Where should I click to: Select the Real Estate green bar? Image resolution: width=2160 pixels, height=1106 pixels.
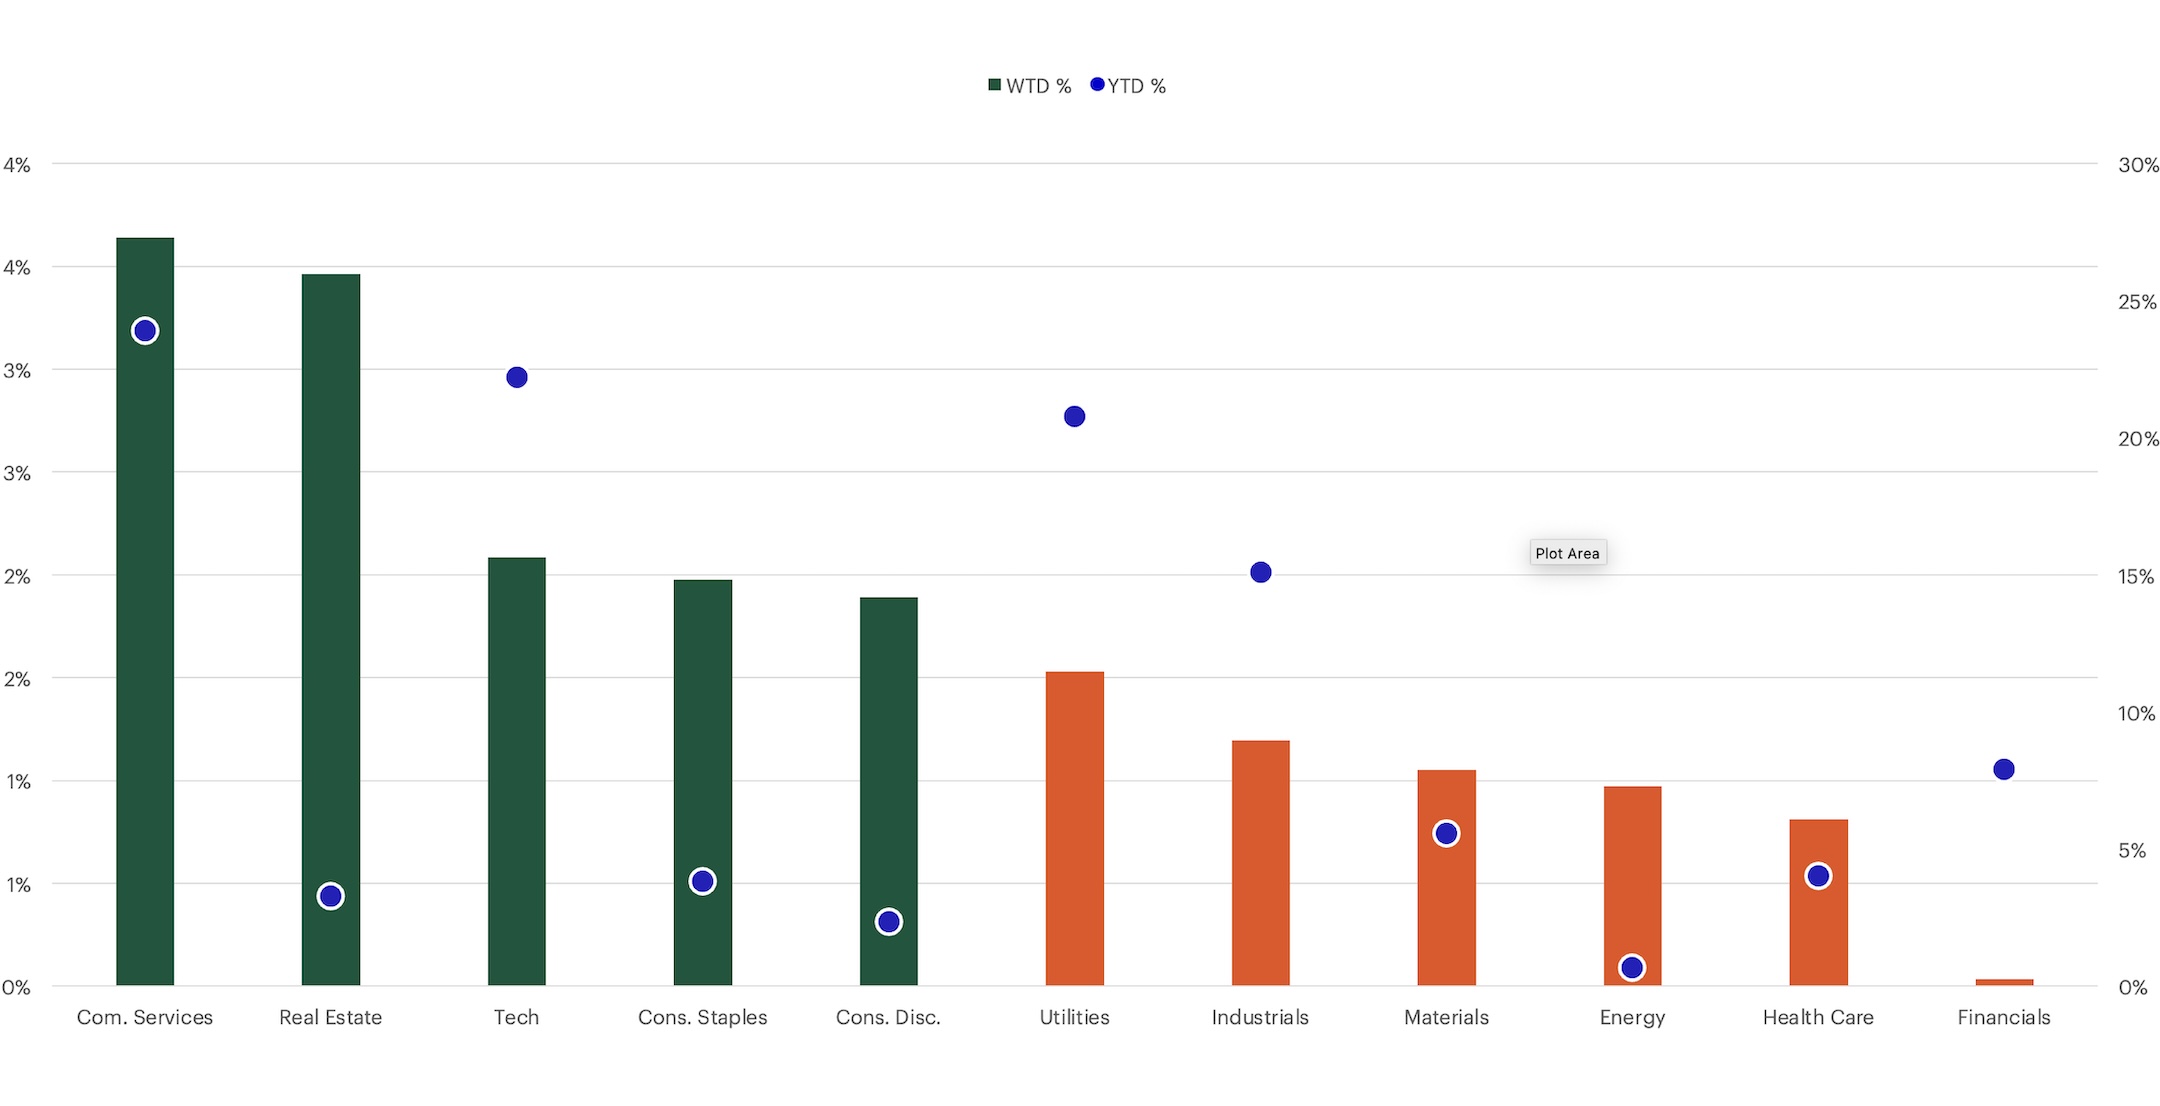(x=331, y=600)
